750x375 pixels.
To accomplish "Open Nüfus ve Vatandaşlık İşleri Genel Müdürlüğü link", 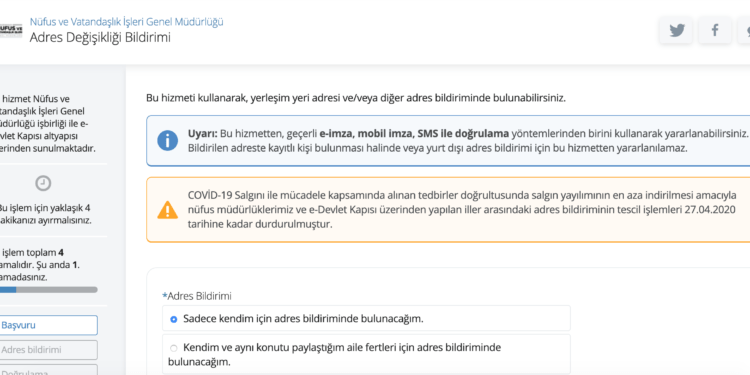I will 126,22.
